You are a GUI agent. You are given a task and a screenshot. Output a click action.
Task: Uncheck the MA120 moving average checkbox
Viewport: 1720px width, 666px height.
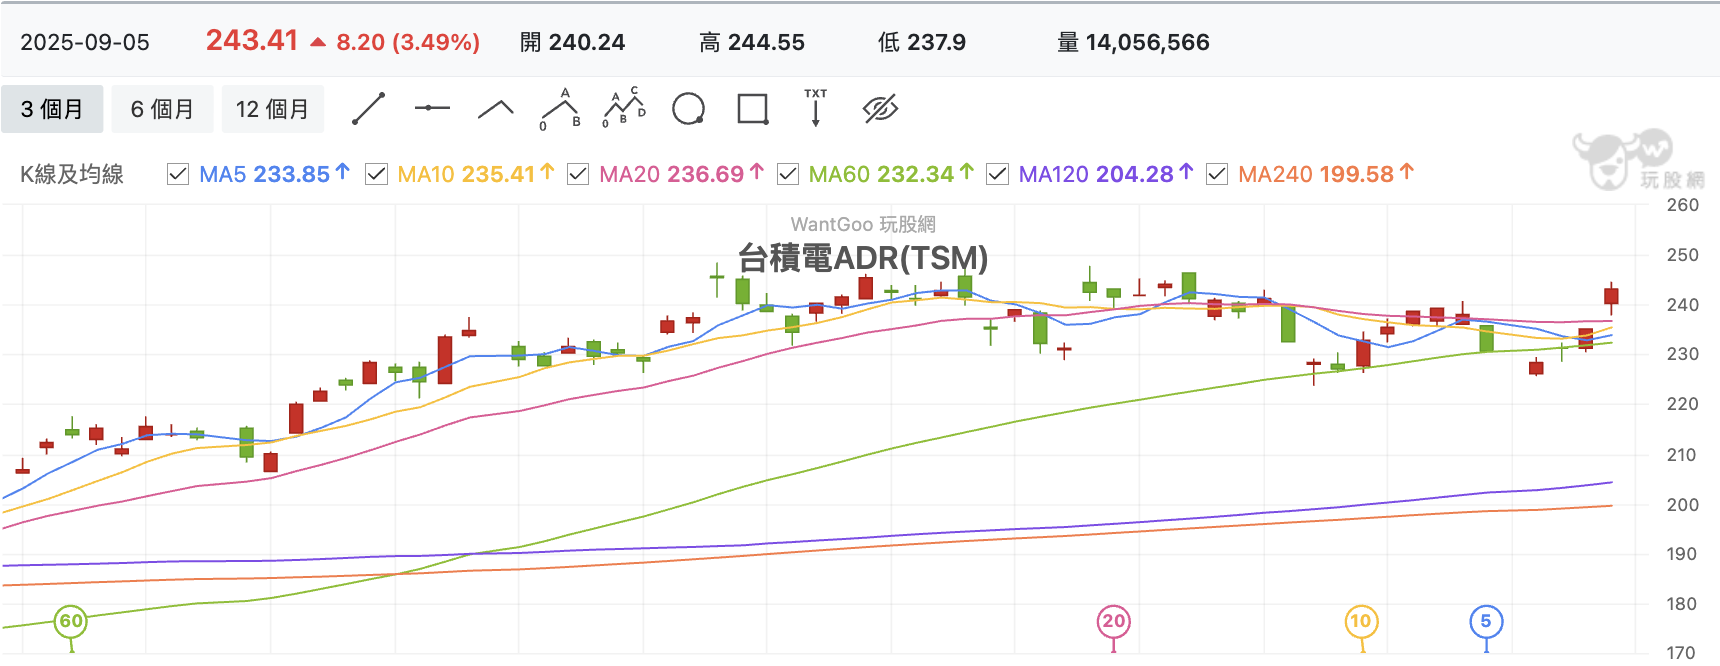(997, 174)
